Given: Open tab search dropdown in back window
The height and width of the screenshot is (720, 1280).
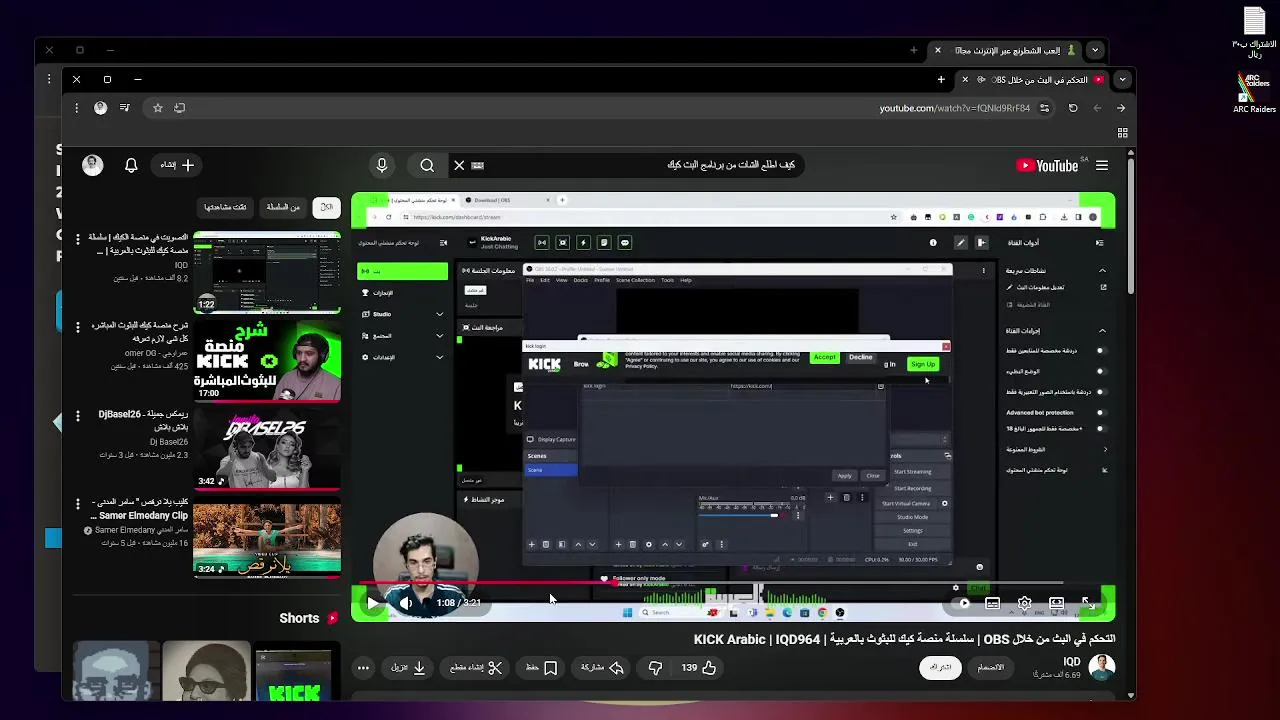Looking at the screenshot, I should pyautogui.click(x=1095, y=50).
